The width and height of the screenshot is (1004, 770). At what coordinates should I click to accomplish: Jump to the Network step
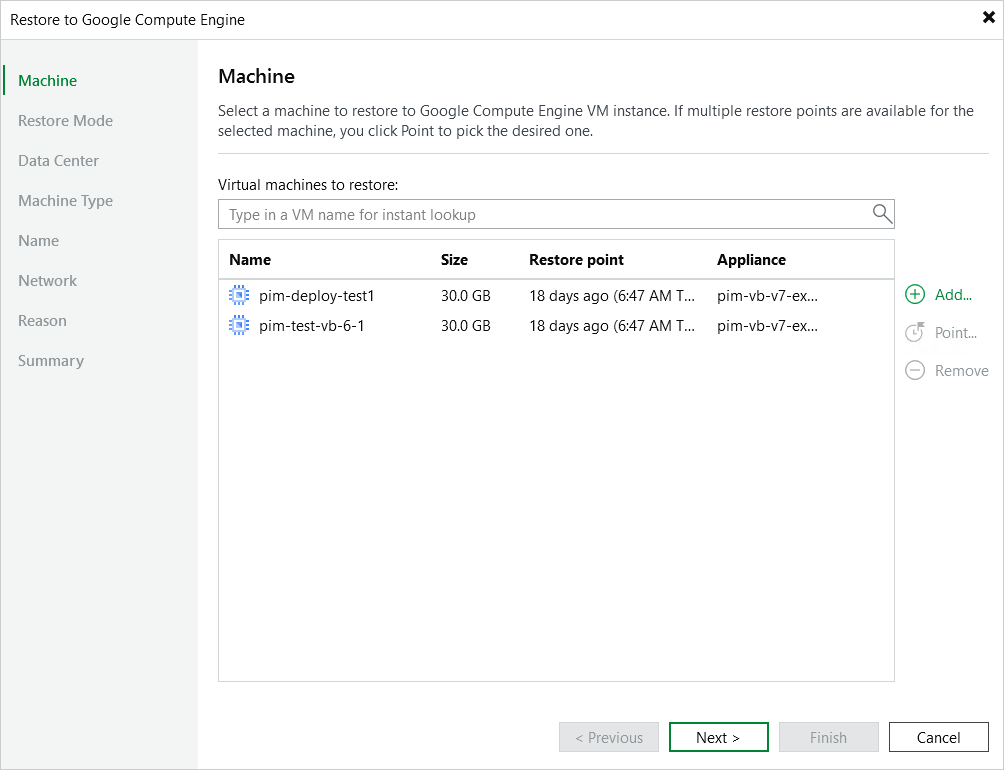(47, 280)
